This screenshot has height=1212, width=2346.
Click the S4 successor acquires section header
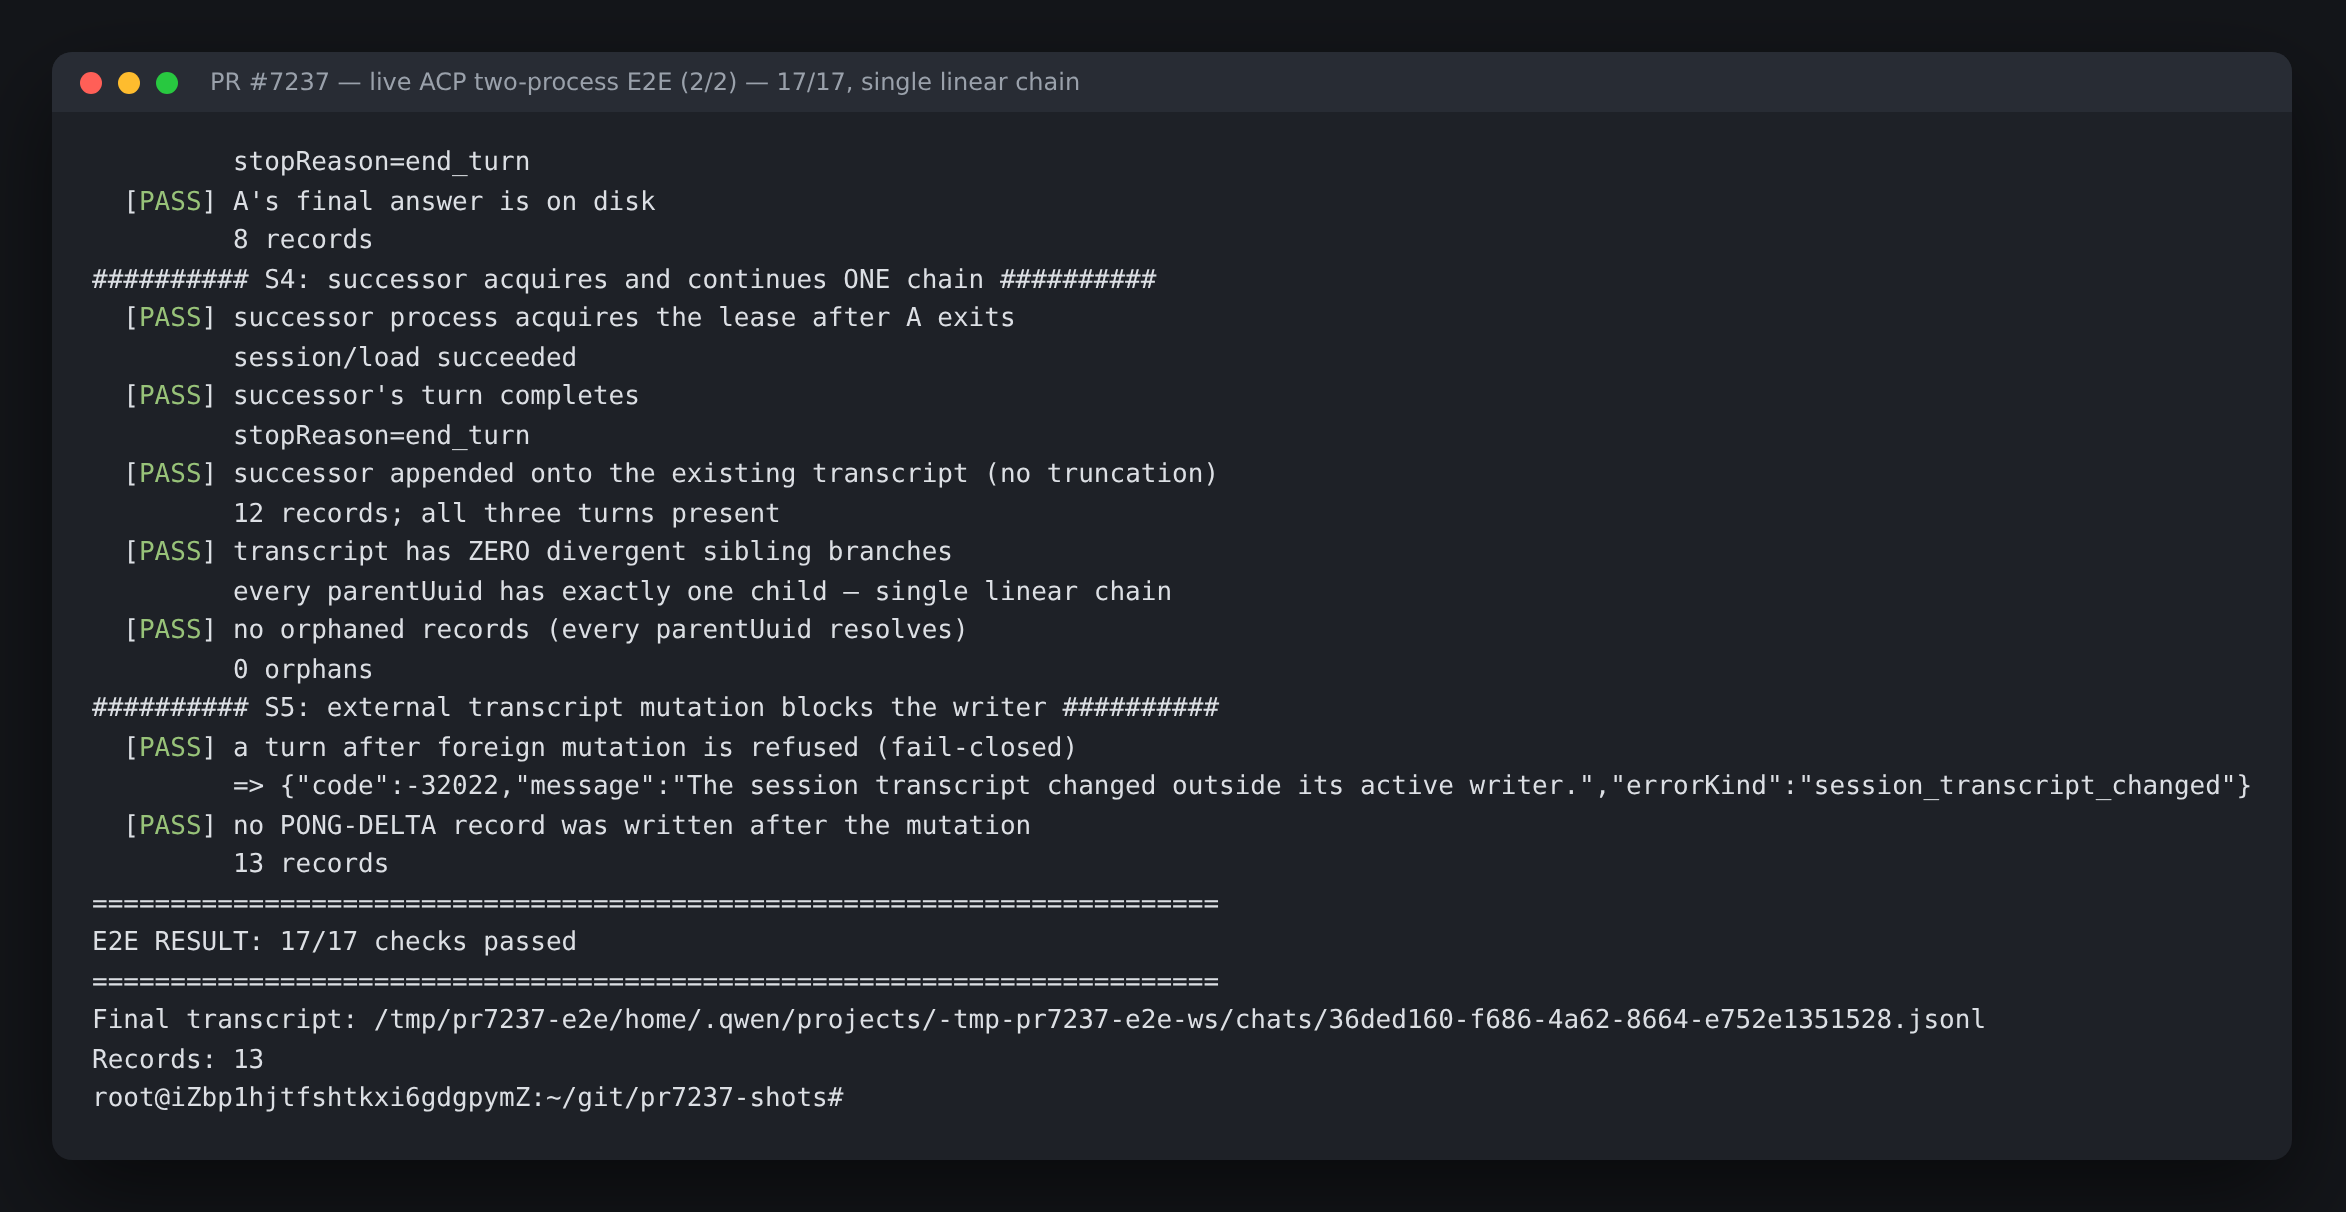(624, 279)
